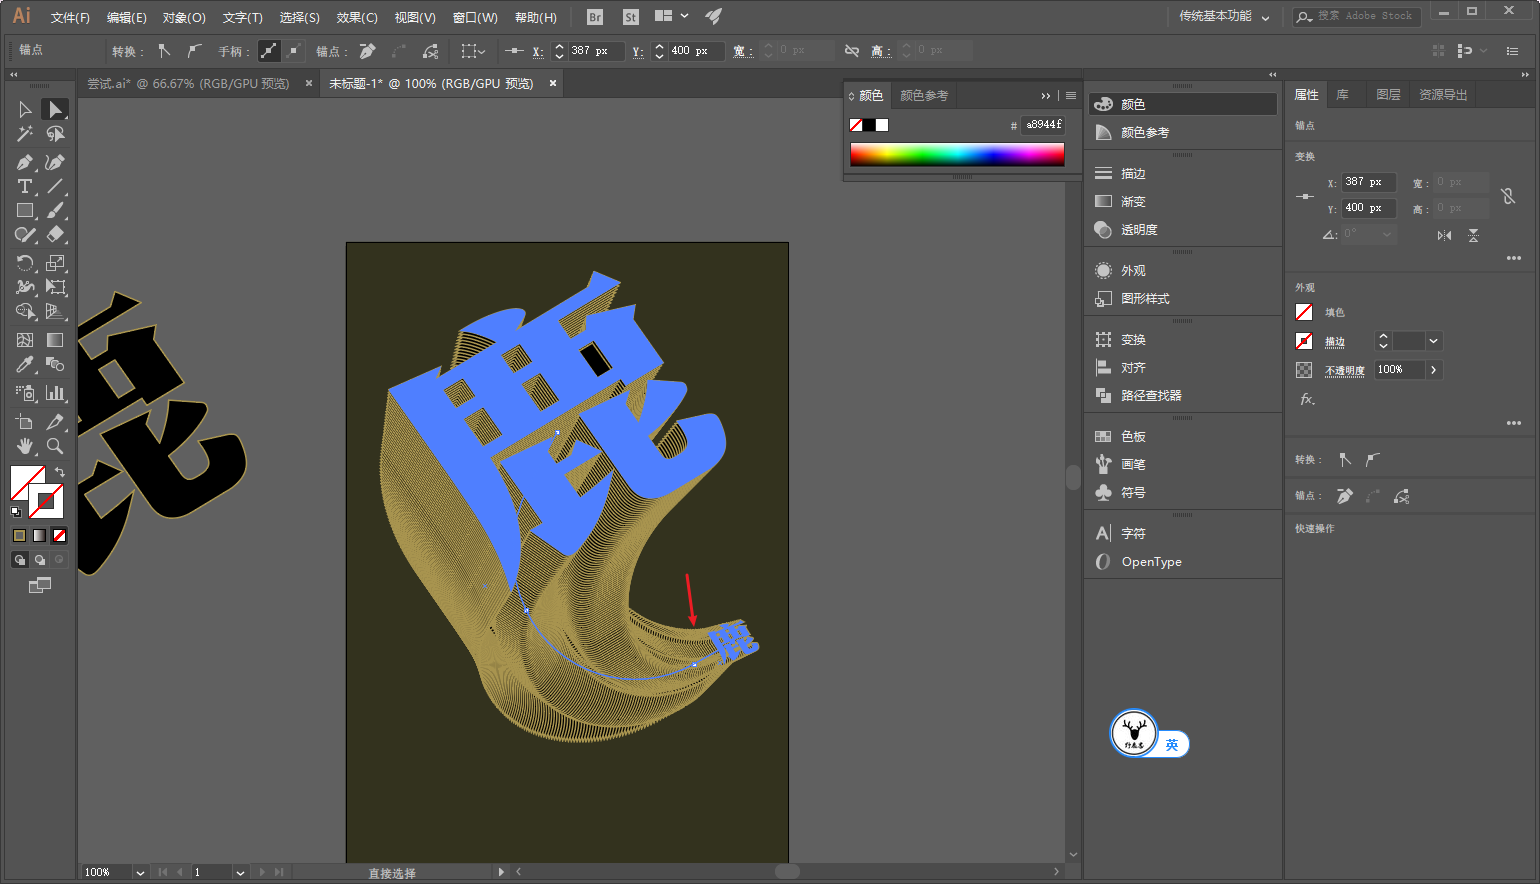
Task: Open the 传统基本功能 workspace dropdown
Action: click(1224, 17)
